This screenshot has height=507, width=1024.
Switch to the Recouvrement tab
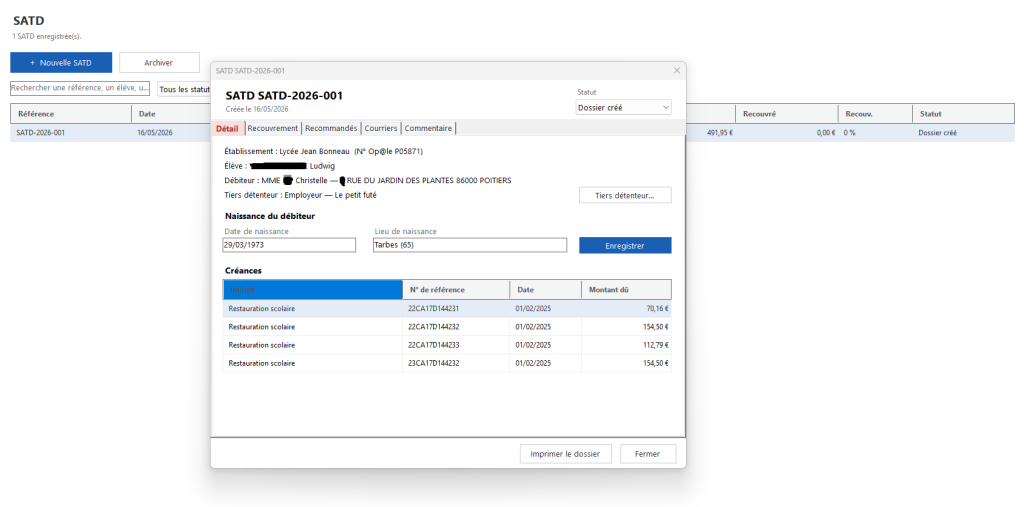click(273, 128)
